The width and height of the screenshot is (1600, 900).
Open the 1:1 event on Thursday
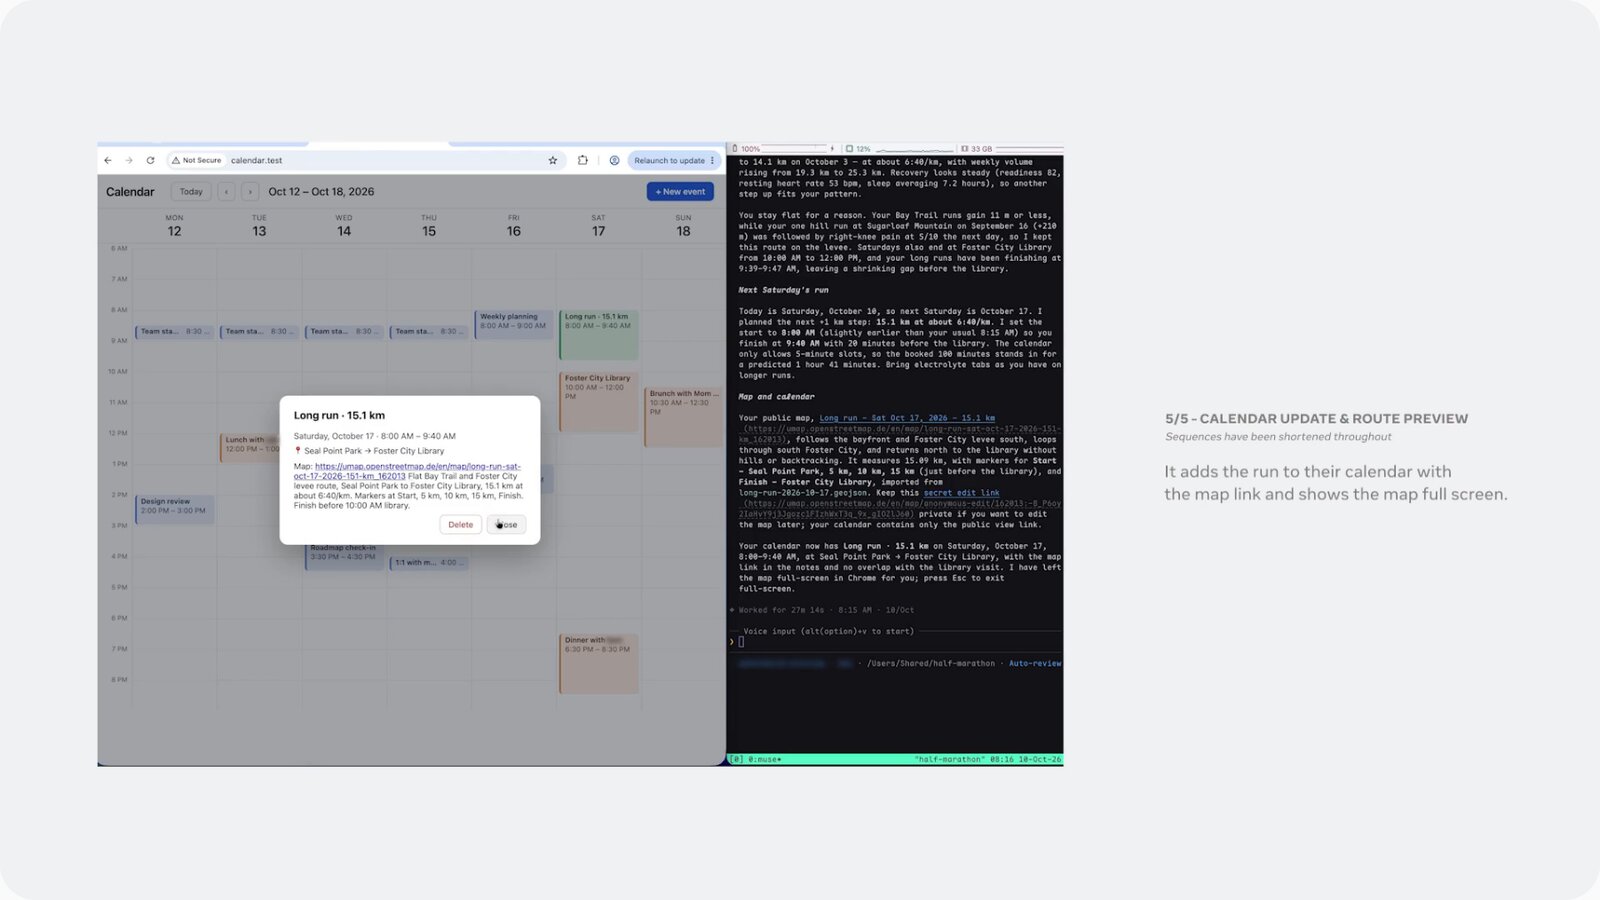pos(428,562)
